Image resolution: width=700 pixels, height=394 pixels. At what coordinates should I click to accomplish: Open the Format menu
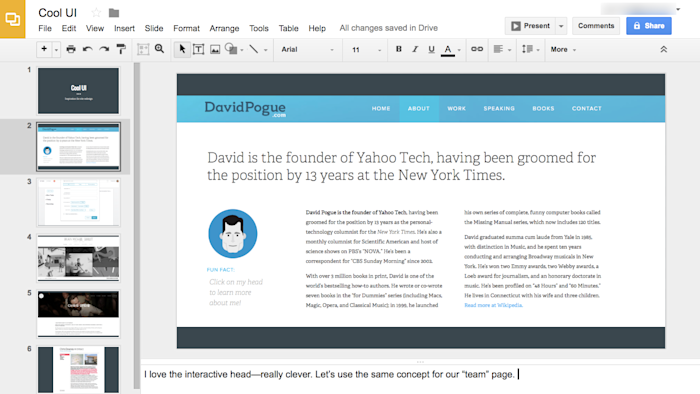pos(186,28)
